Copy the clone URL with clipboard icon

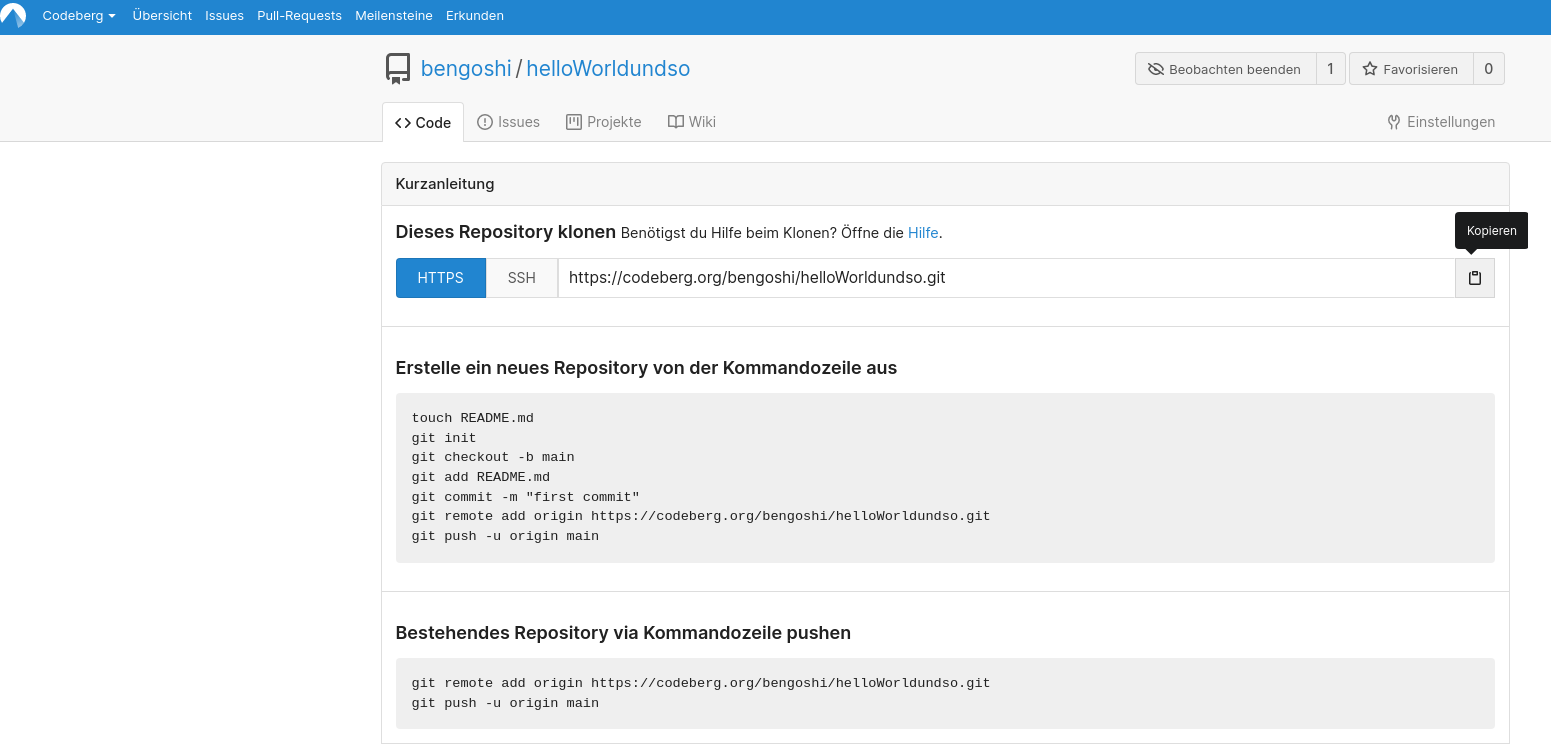pos(1474,278)
